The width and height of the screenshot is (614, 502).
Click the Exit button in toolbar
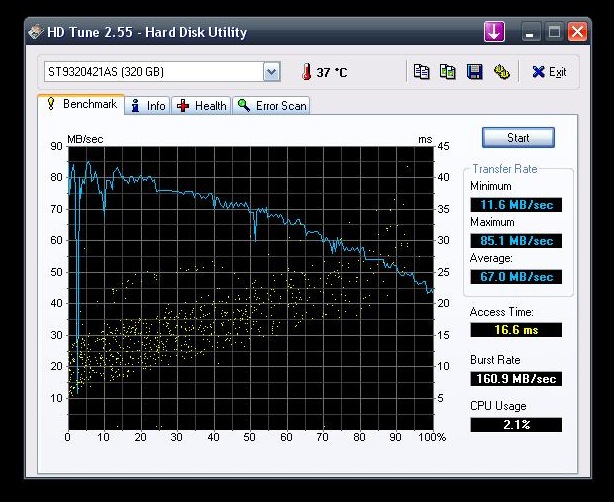click(x=549, y=72)
